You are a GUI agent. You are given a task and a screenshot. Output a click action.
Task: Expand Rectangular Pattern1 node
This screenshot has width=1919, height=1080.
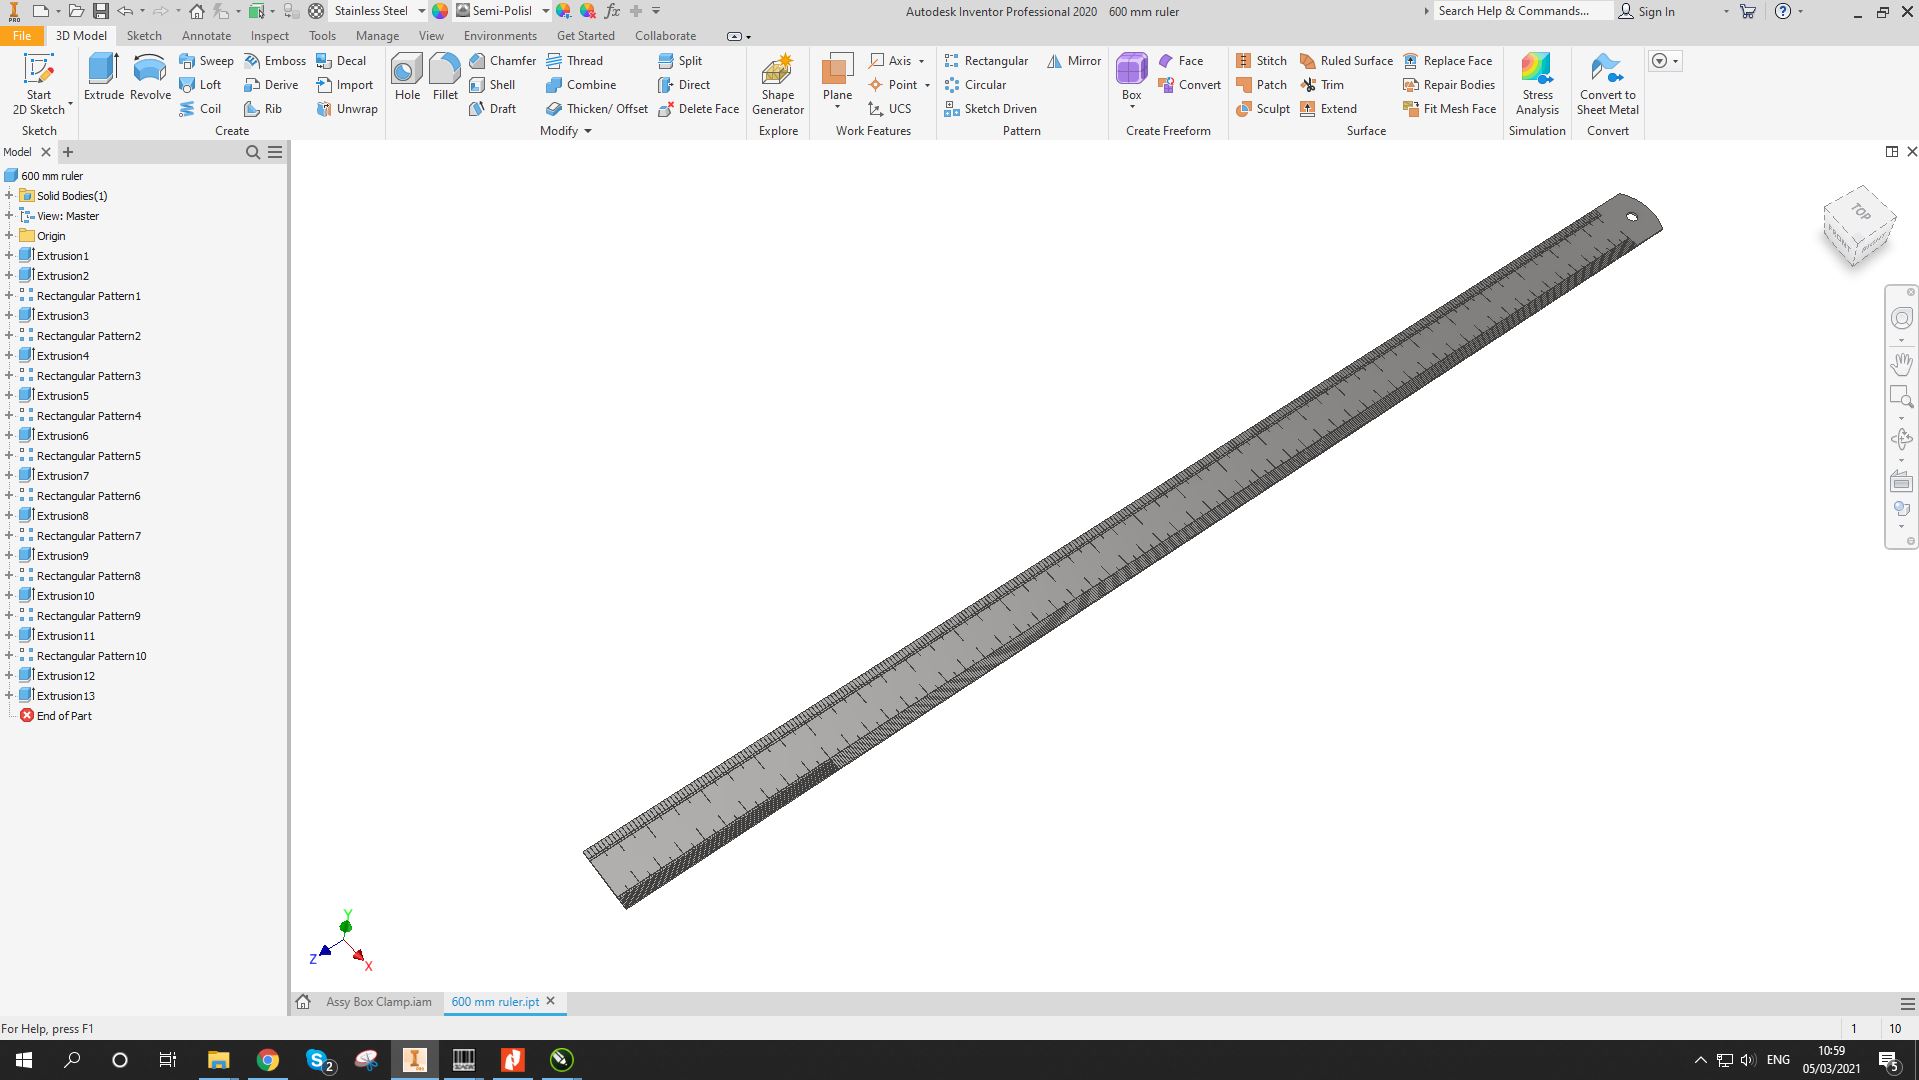(x=9, y=296)
